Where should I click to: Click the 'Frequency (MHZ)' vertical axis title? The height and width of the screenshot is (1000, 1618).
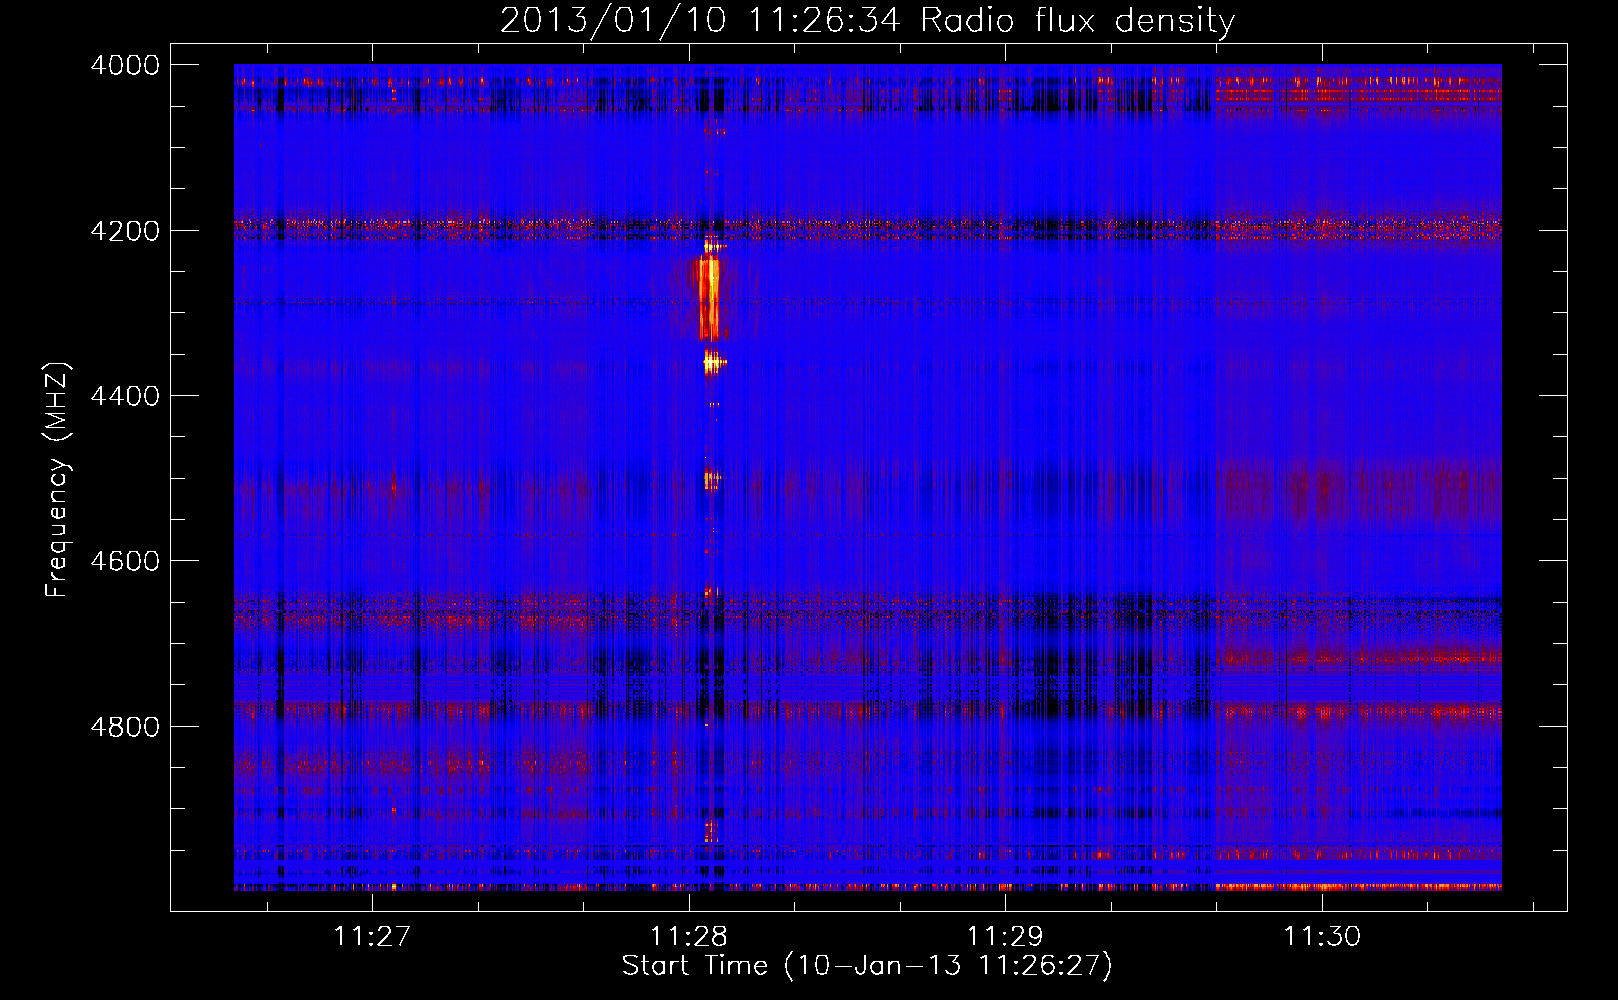pos(58,480)
